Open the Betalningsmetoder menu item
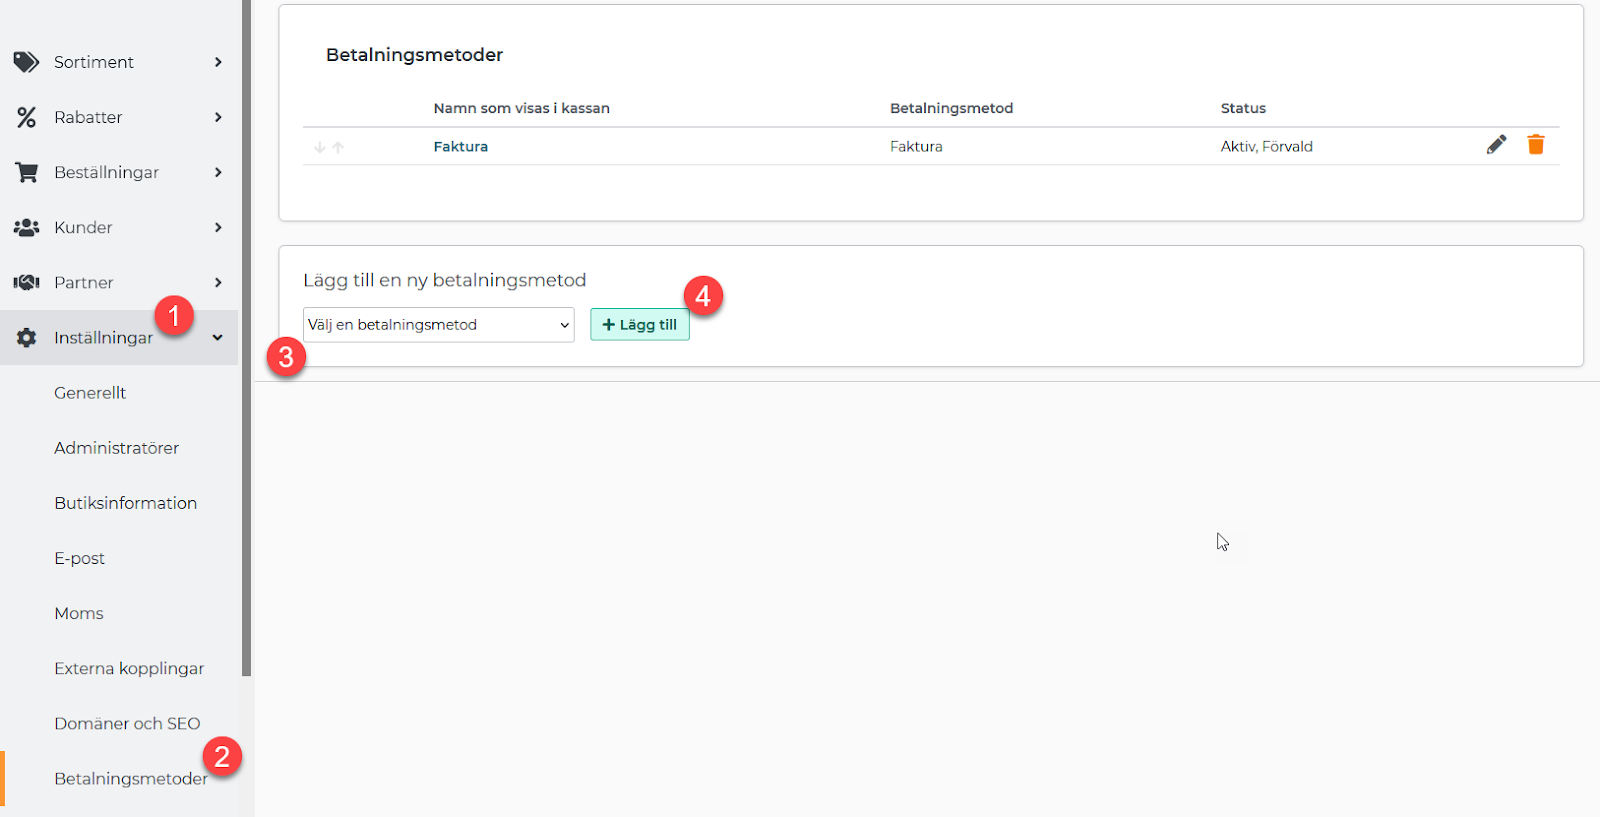 point(130,779)
